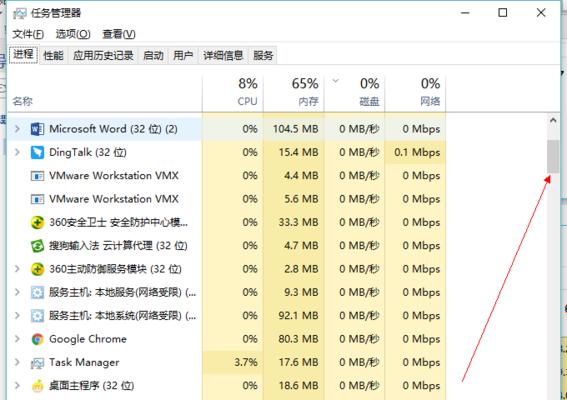Image resolution: width=567 pixels, height=400 pixels.
Task: Click the 3.7% CPU value
Action: coord(246,362)
